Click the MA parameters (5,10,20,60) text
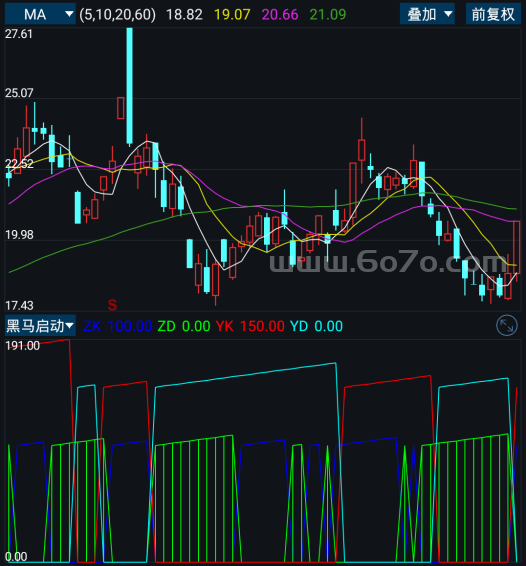 (x=118, y=15)
